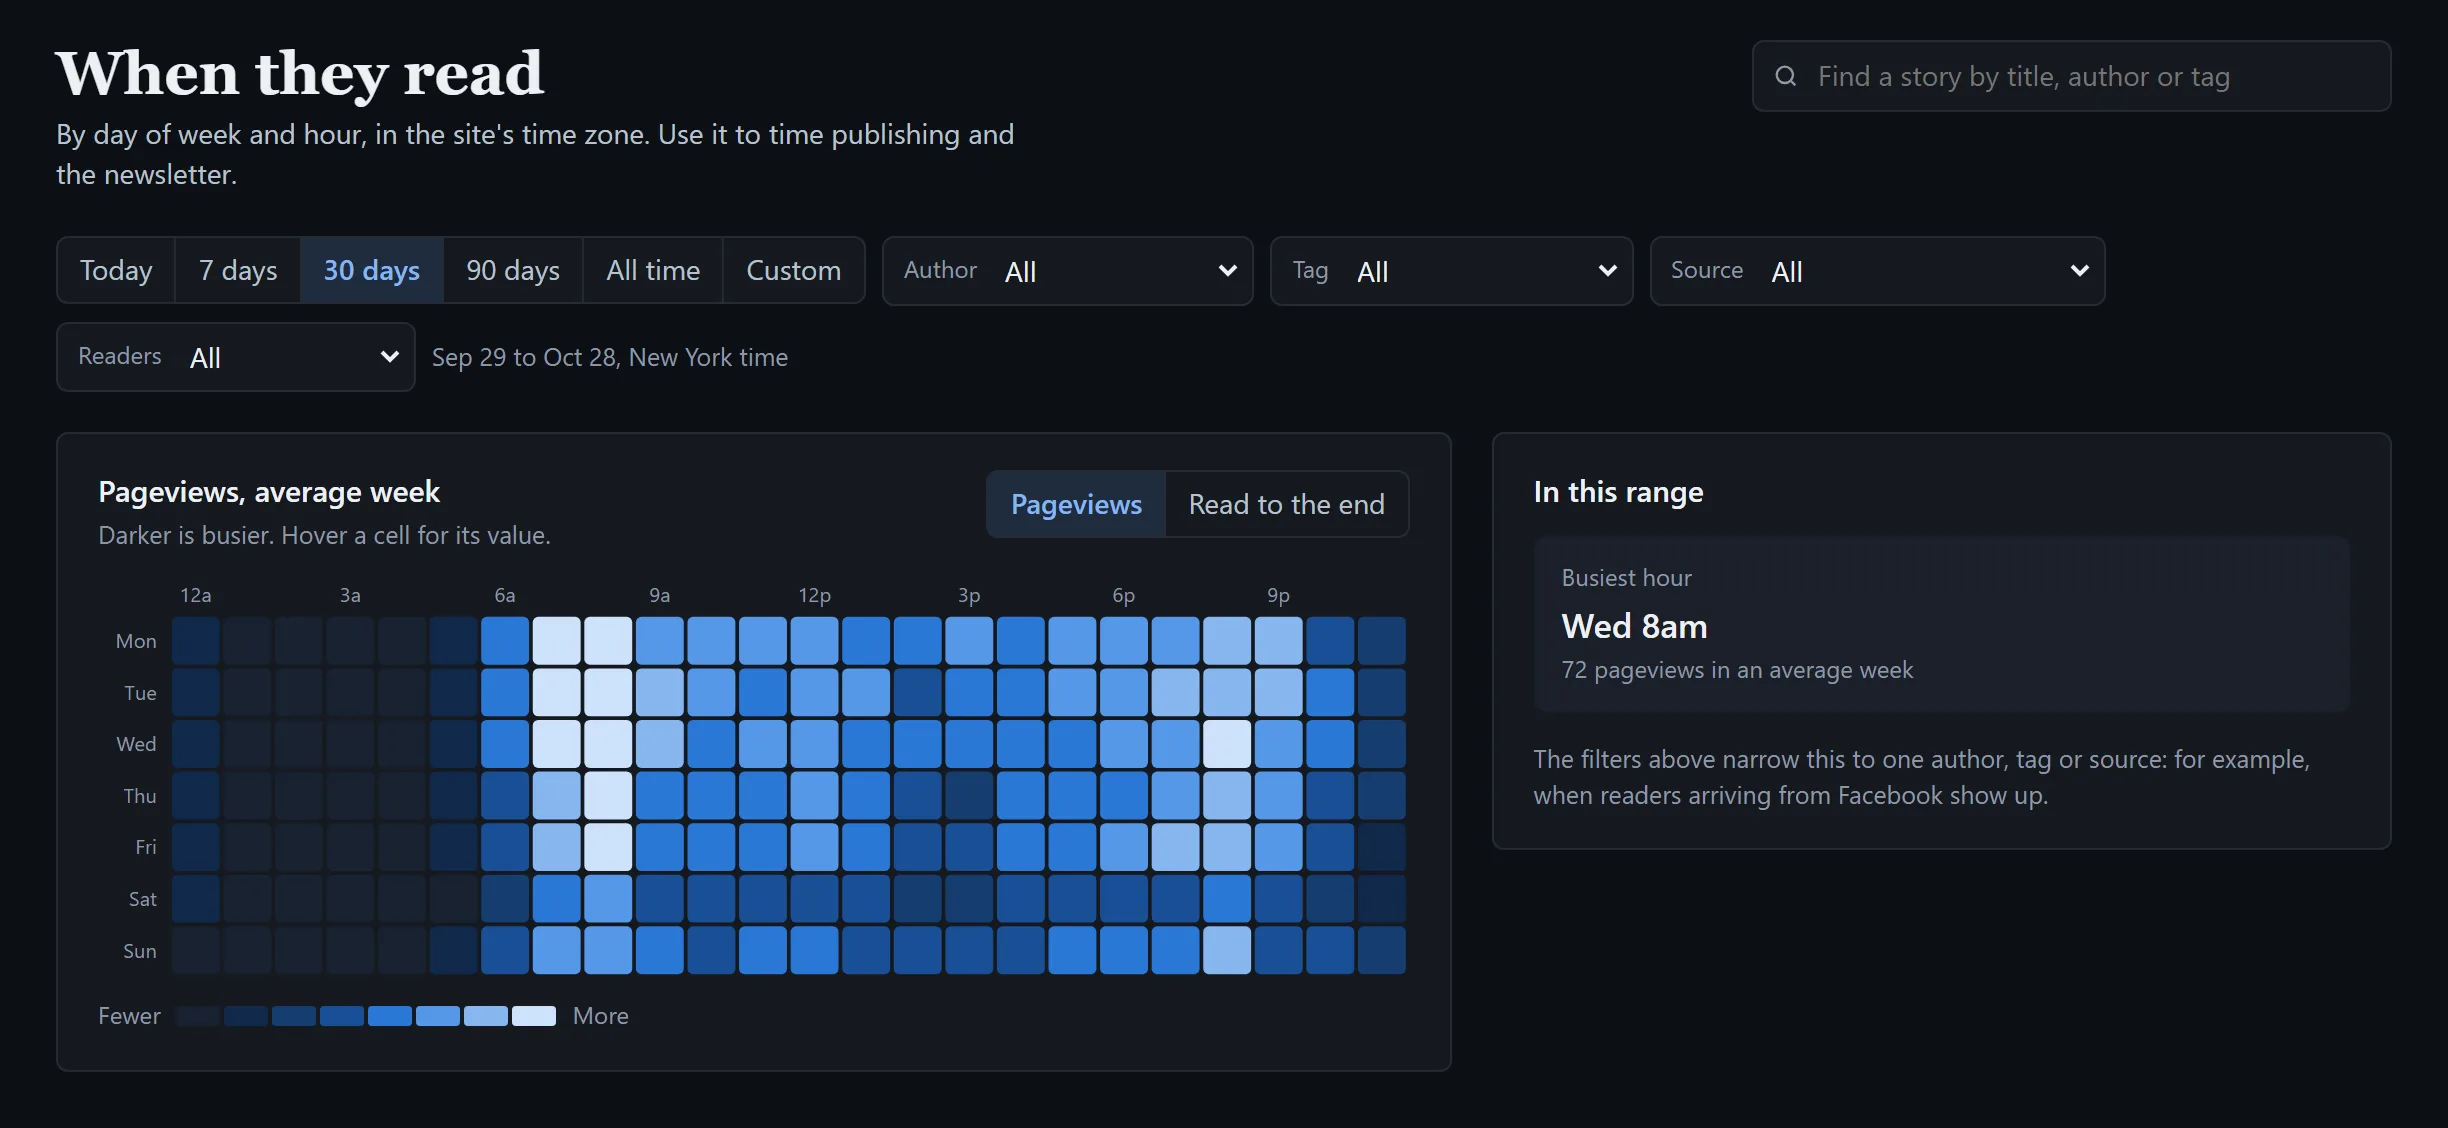Click the Mon 12am heatmap cell
This screenshot has height=1128, width=2448.
(x=196, y=641)
